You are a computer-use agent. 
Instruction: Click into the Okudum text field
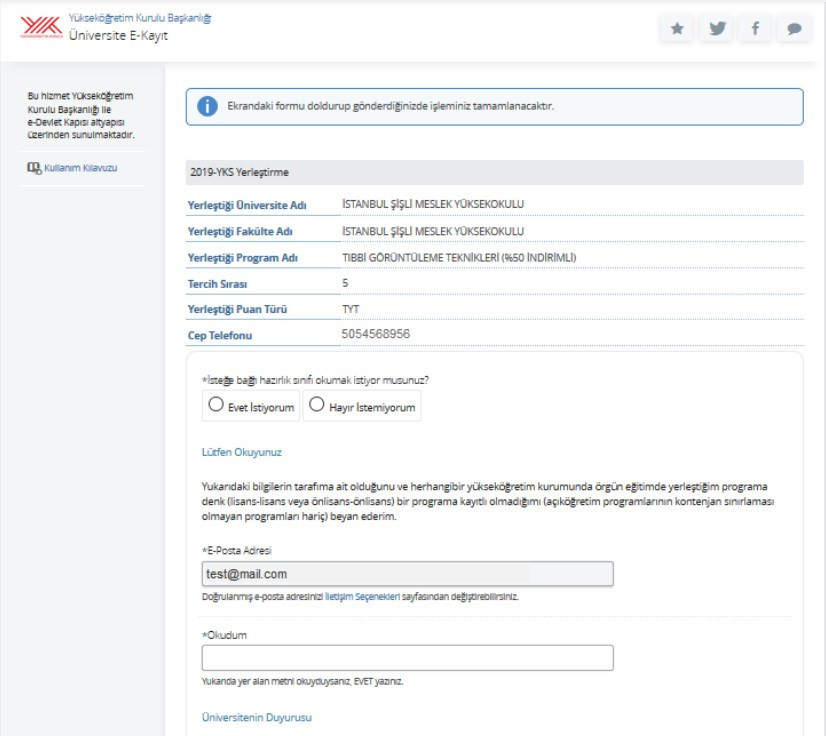coord(407,658)
